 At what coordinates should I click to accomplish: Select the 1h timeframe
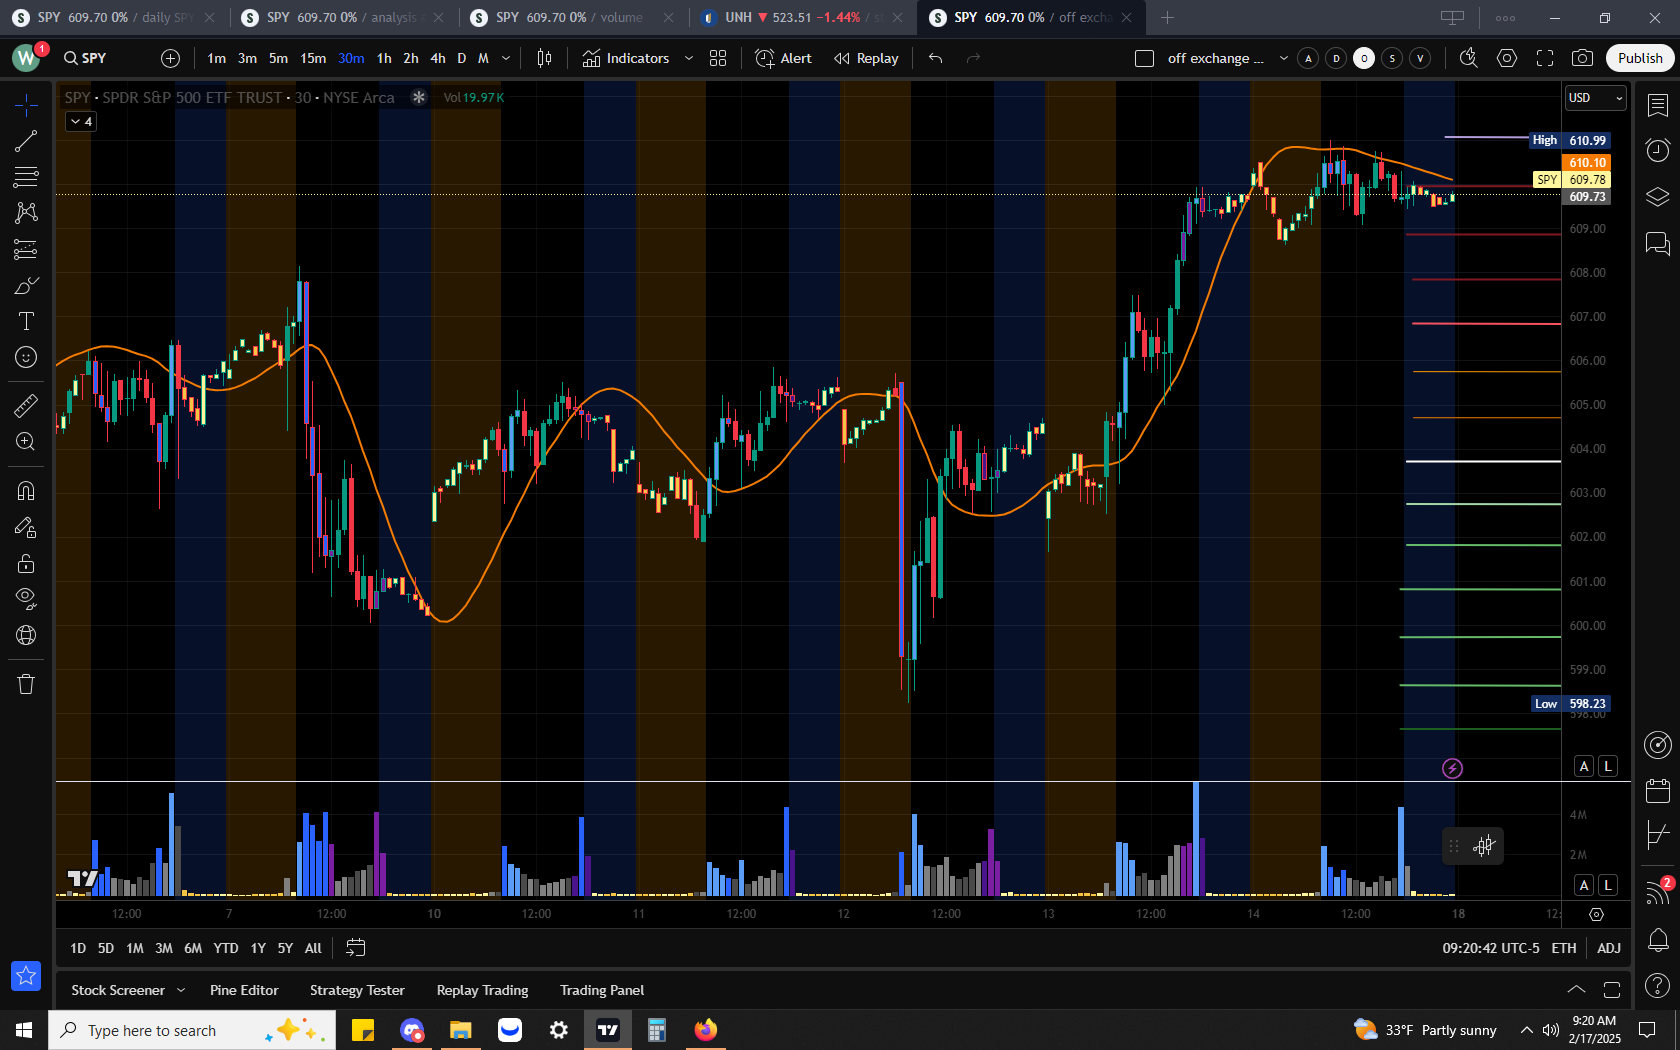click(384, 58)
